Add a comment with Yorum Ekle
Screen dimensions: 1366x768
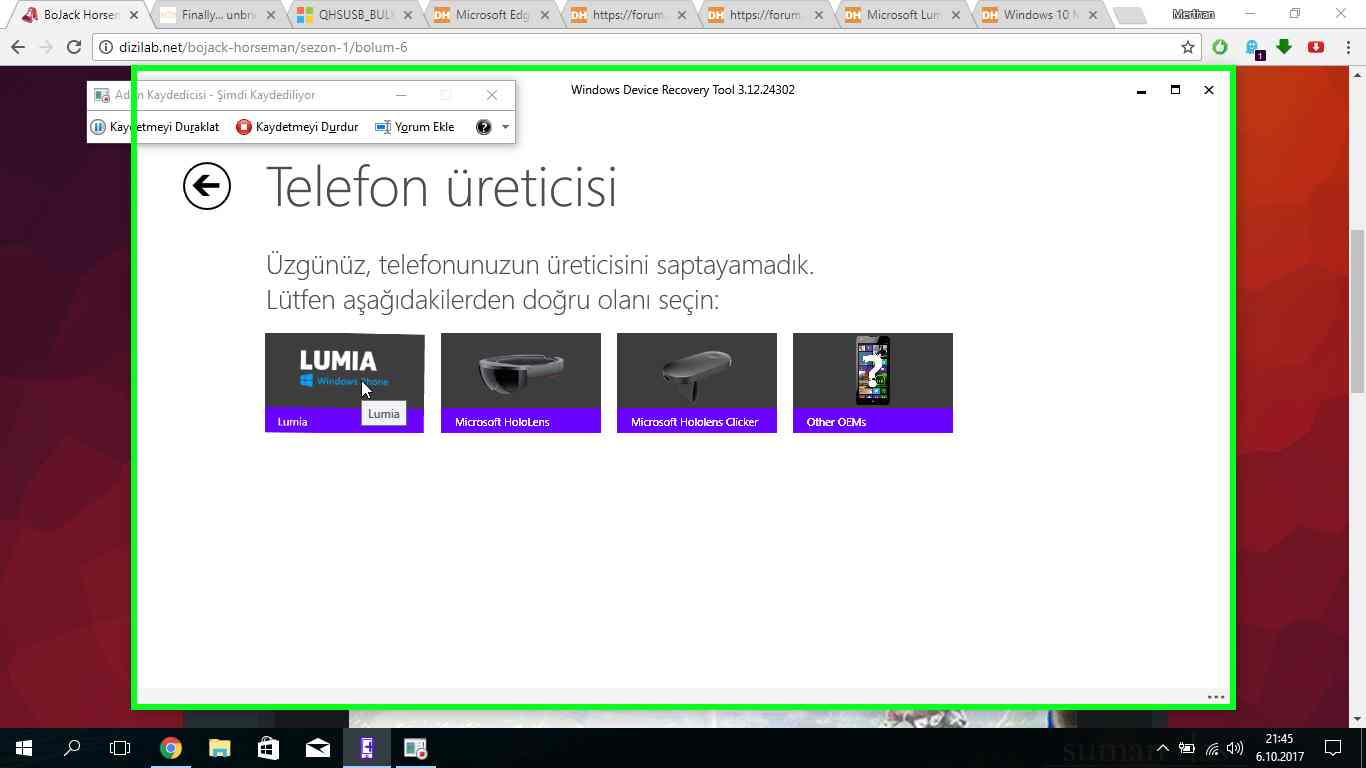point(415,127)
